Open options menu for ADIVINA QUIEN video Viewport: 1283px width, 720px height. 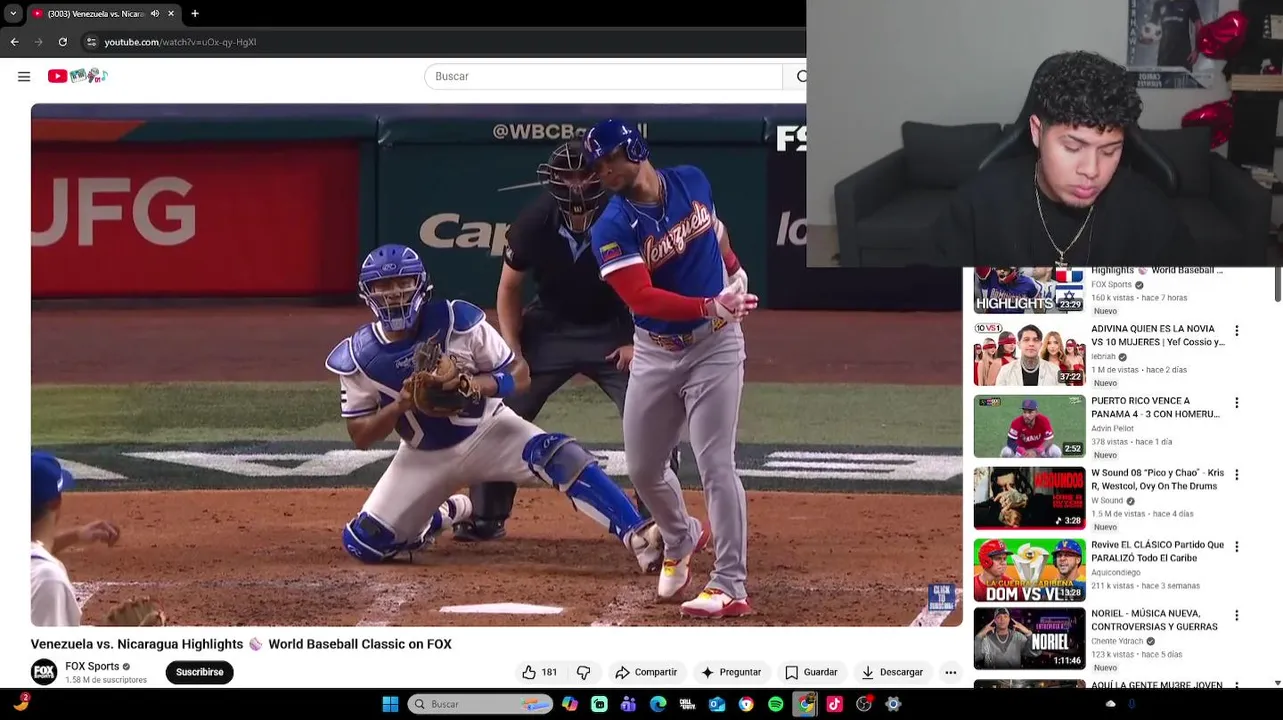(x=1237, y=331)
